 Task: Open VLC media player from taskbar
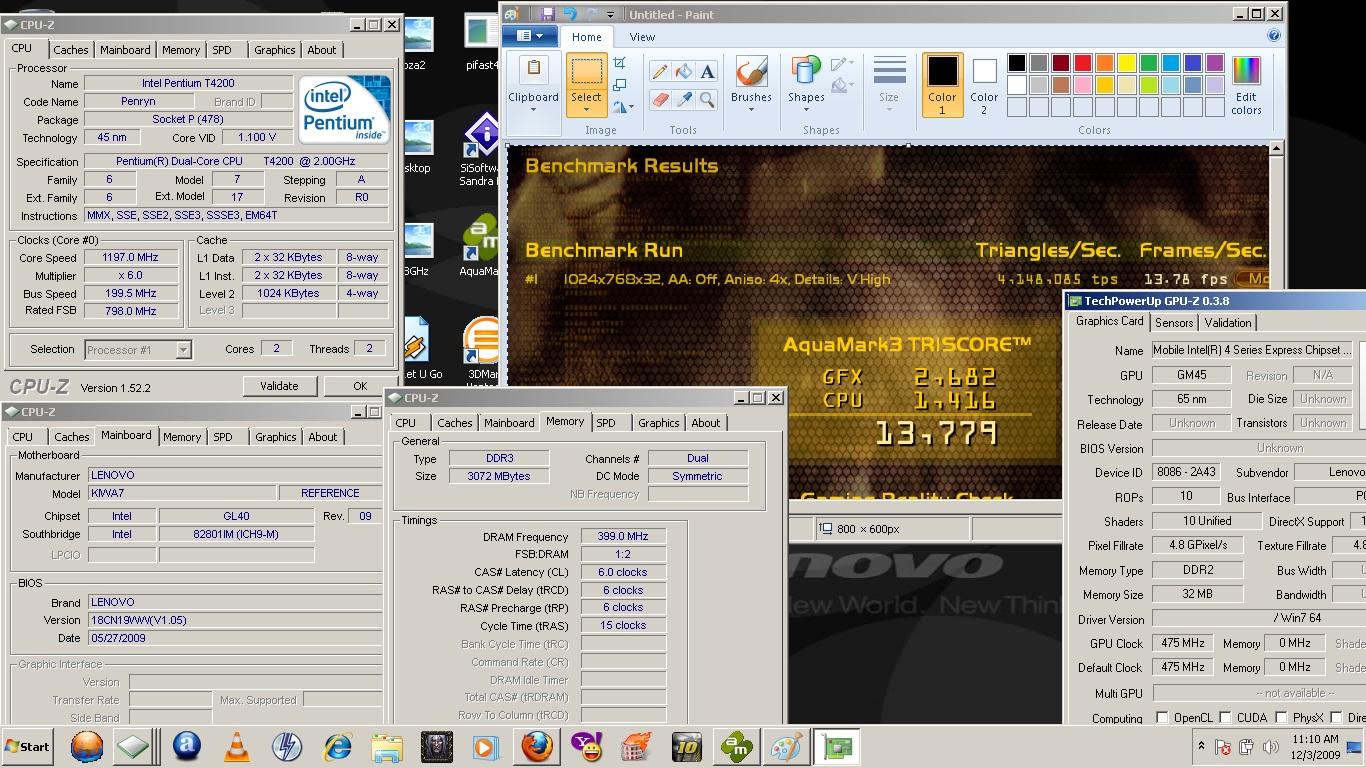pyautogui.click(x=237, y=747)
